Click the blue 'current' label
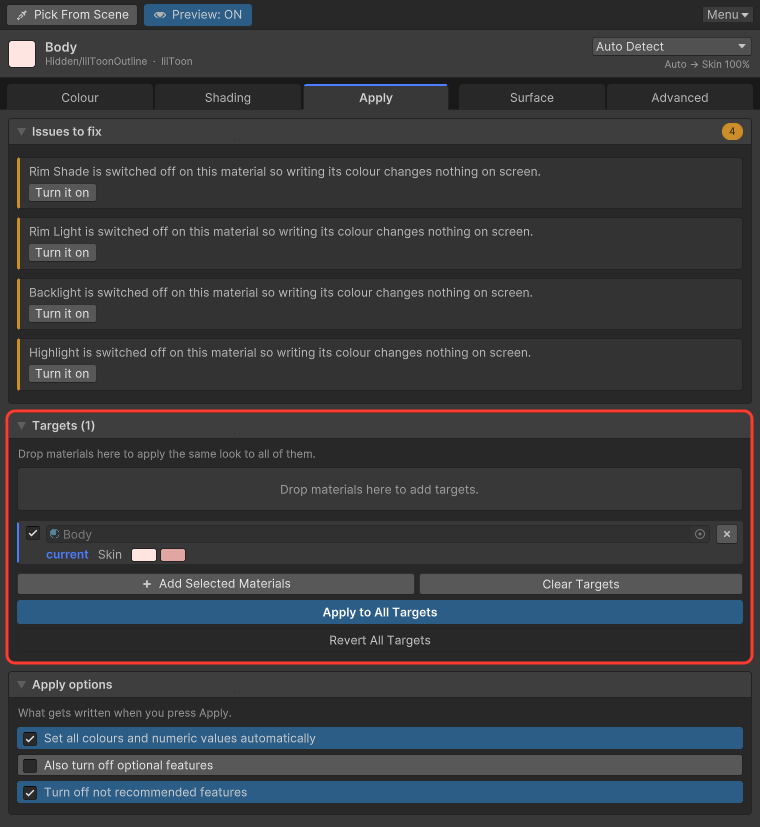Image resolution: width=760 pixels, height=827 pixels. [x=67, y=555]
